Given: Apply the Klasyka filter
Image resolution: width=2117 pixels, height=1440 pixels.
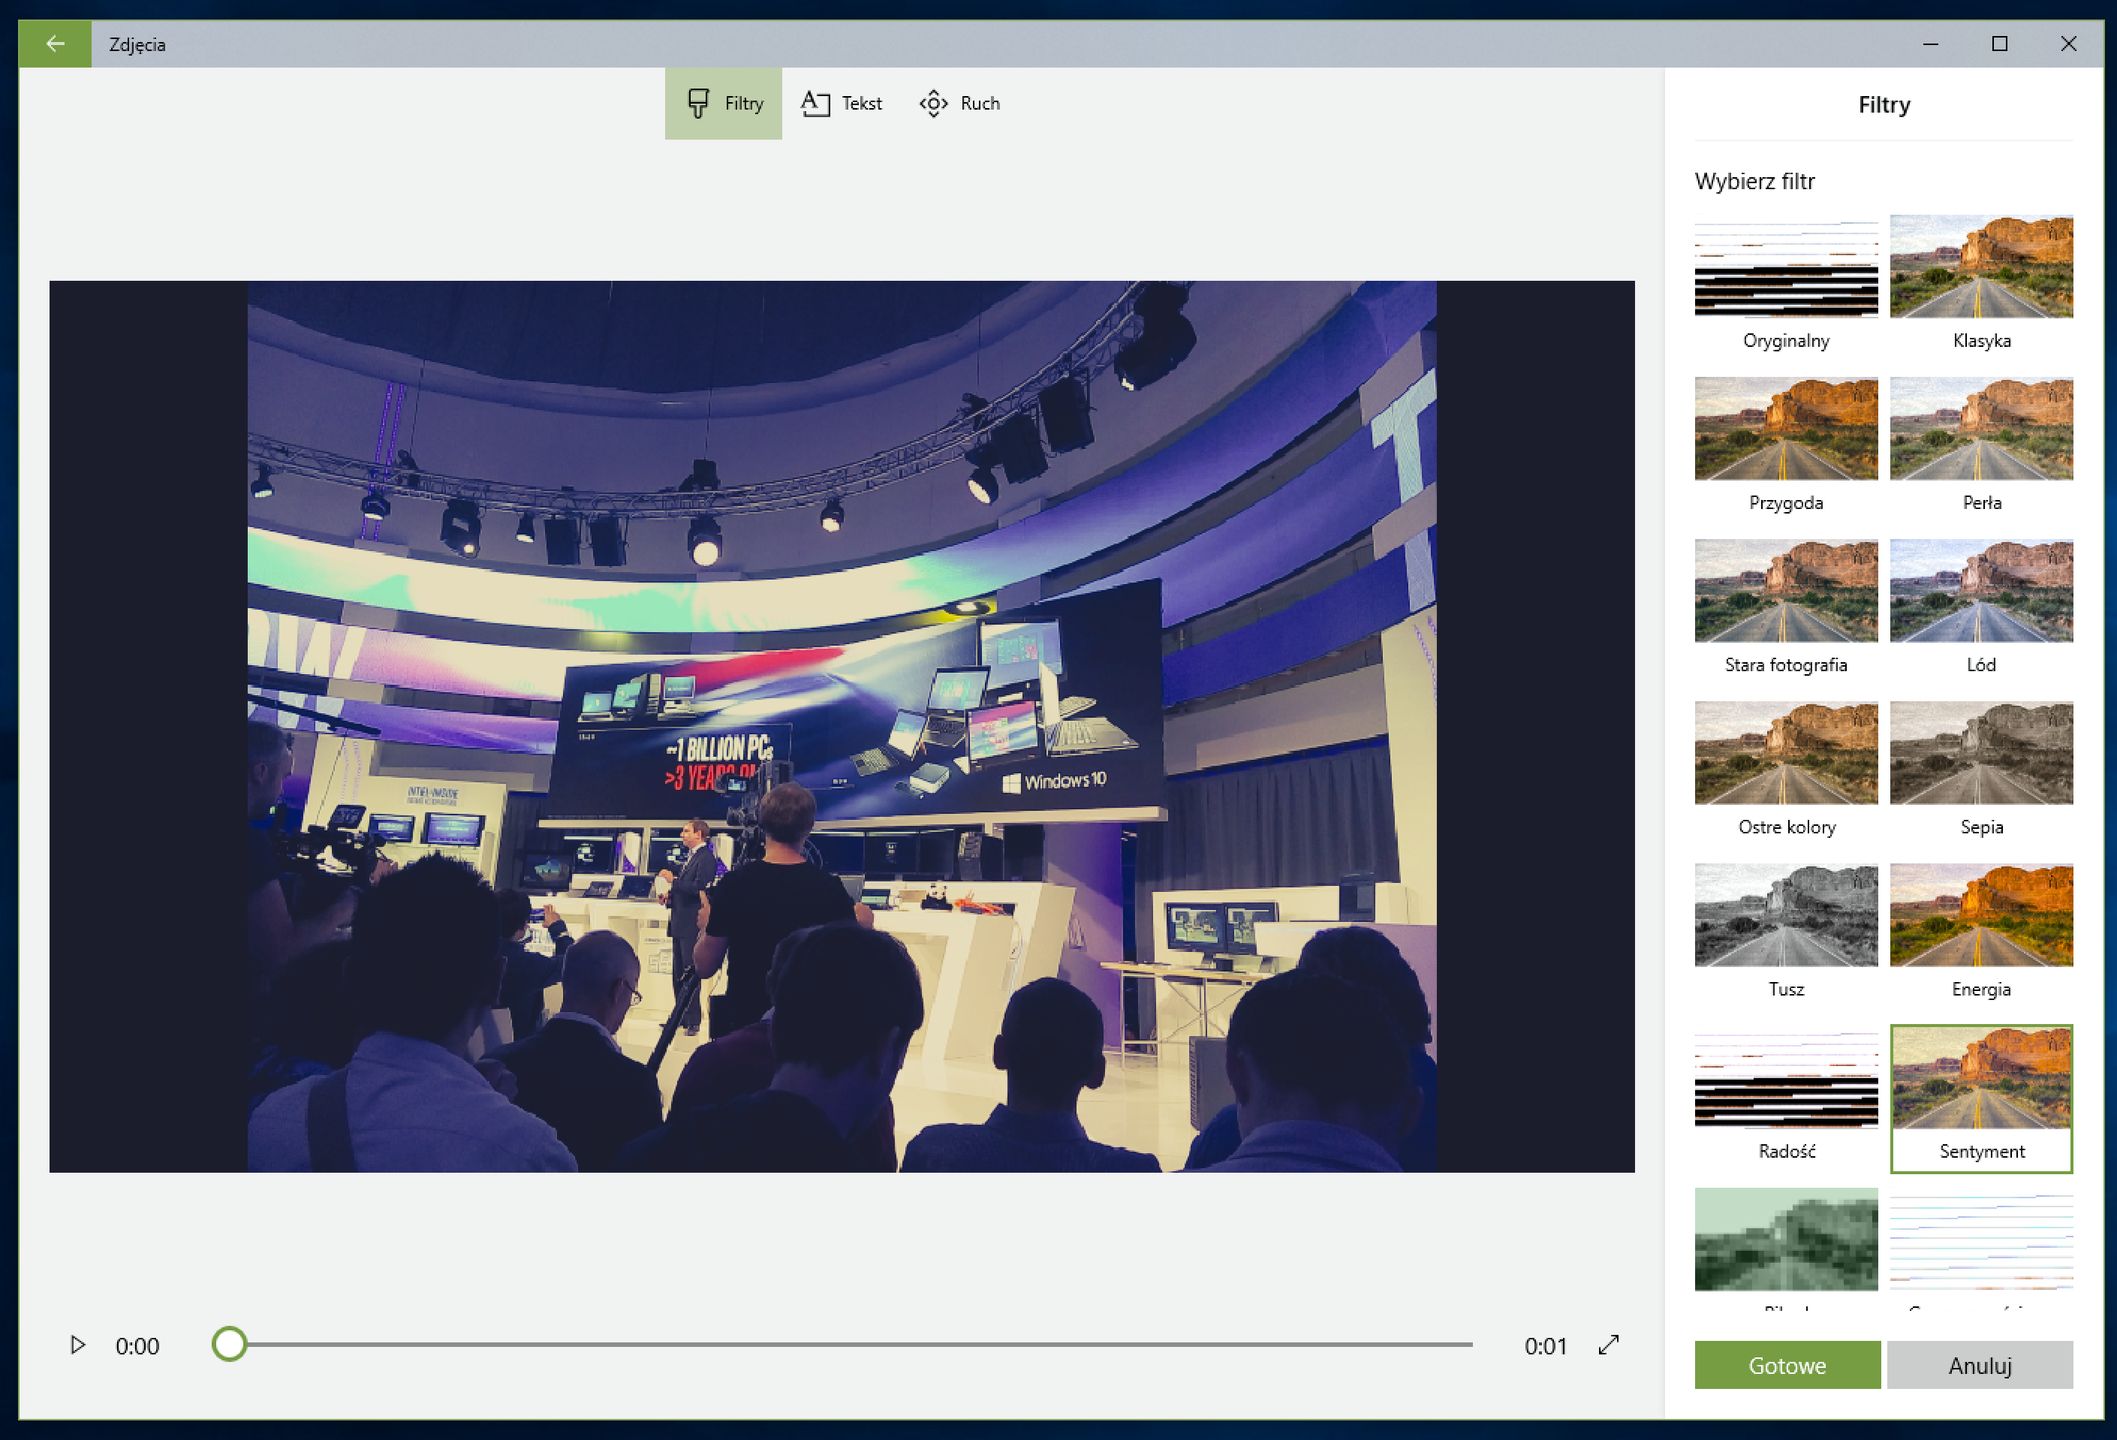Looking at the screenshot, I should click(1980, 267).
